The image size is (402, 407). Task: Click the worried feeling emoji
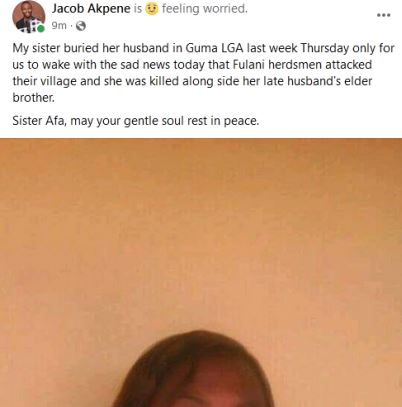pos(151,9)
